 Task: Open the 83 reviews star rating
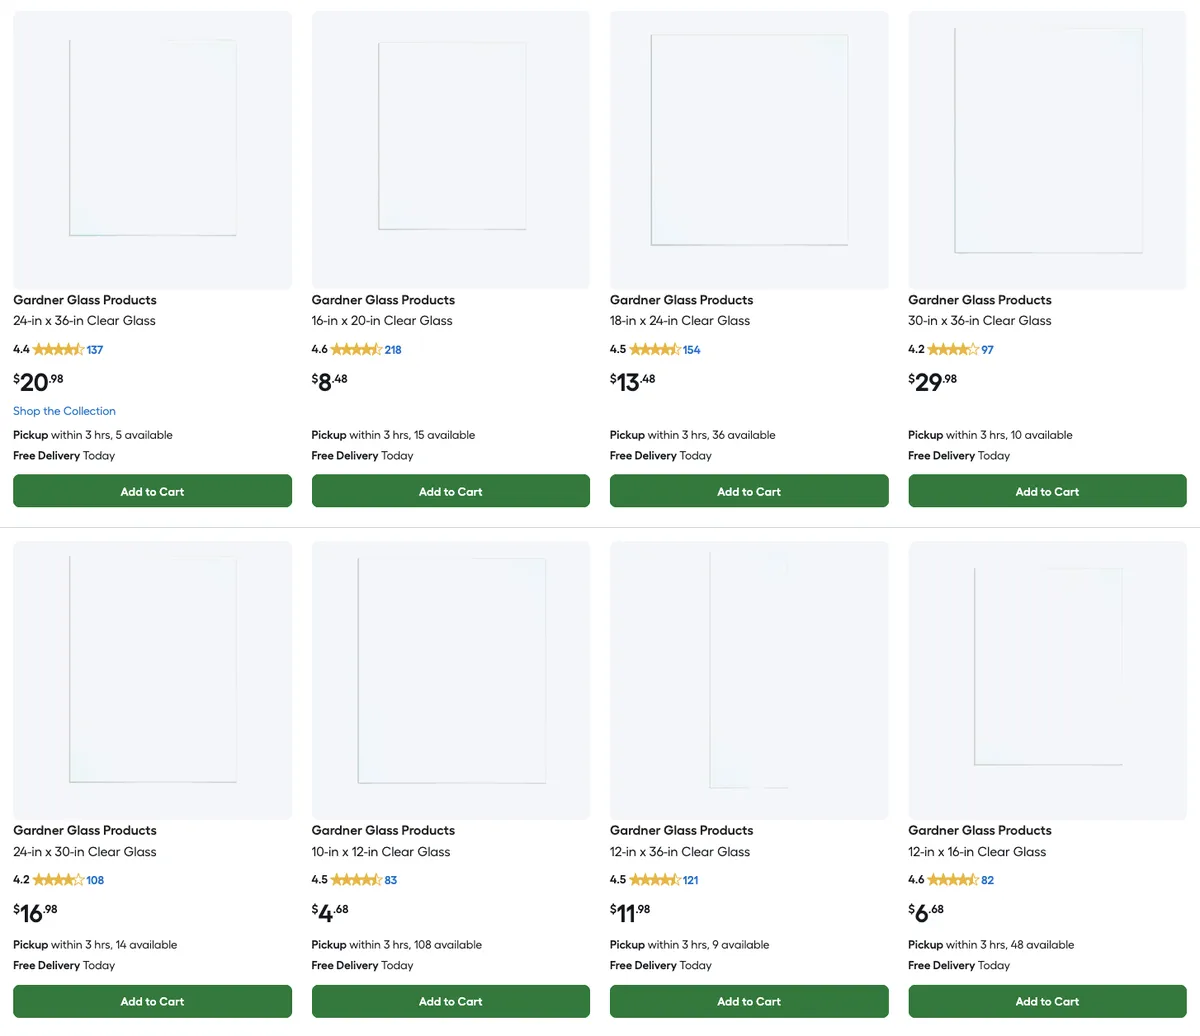tap(356, 880)
